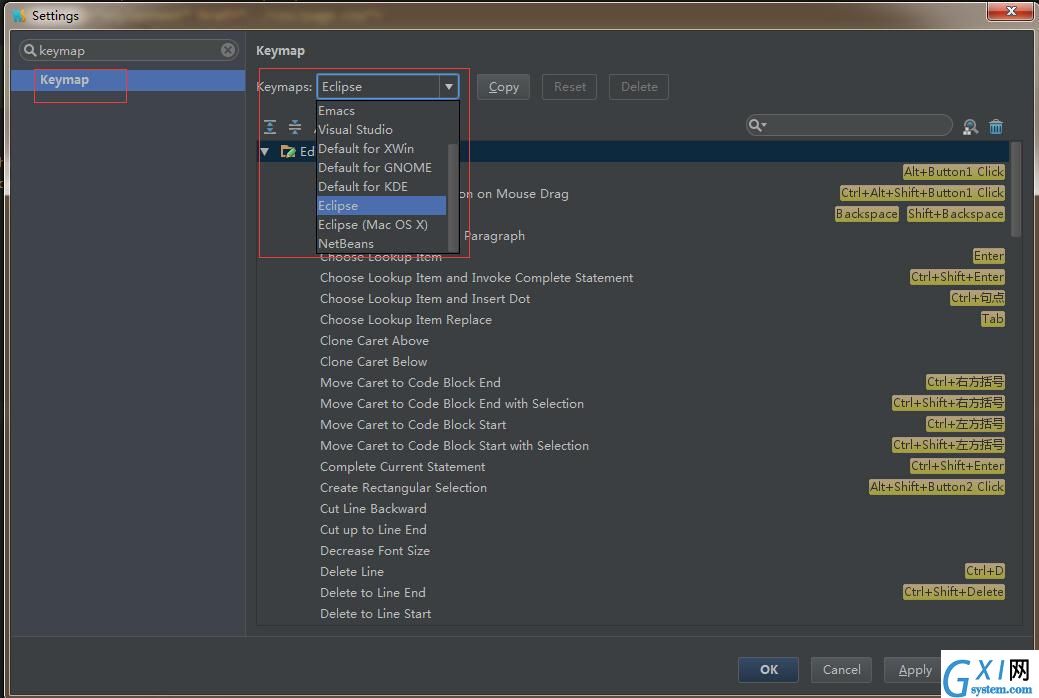Focus the settings search field containing keymap
The width and height of the screenshot is (1039, 698).
128,50
